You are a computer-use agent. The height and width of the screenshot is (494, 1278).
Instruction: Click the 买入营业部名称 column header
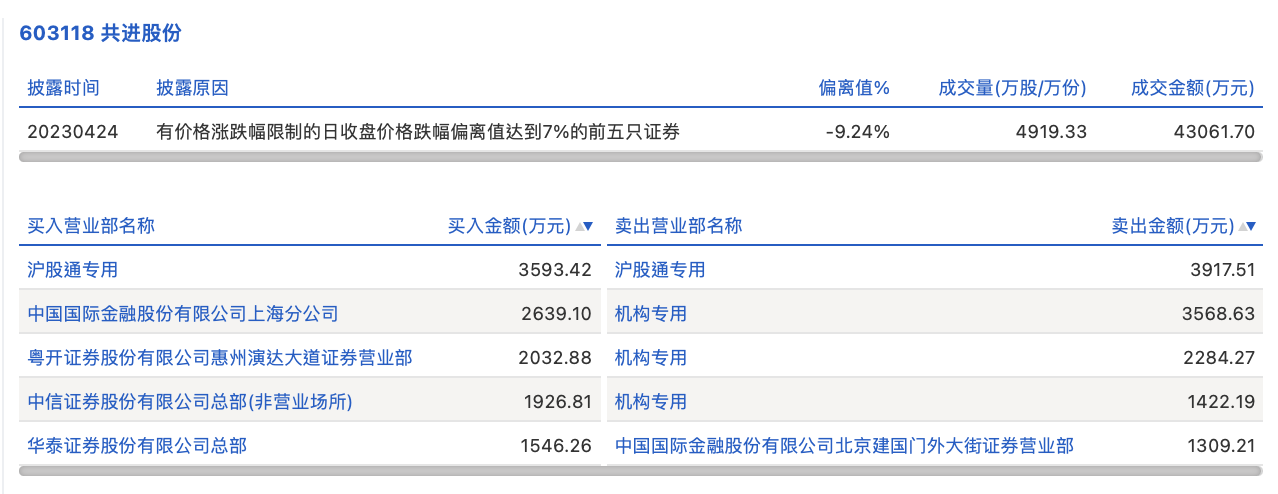click(x=91, y=226)
